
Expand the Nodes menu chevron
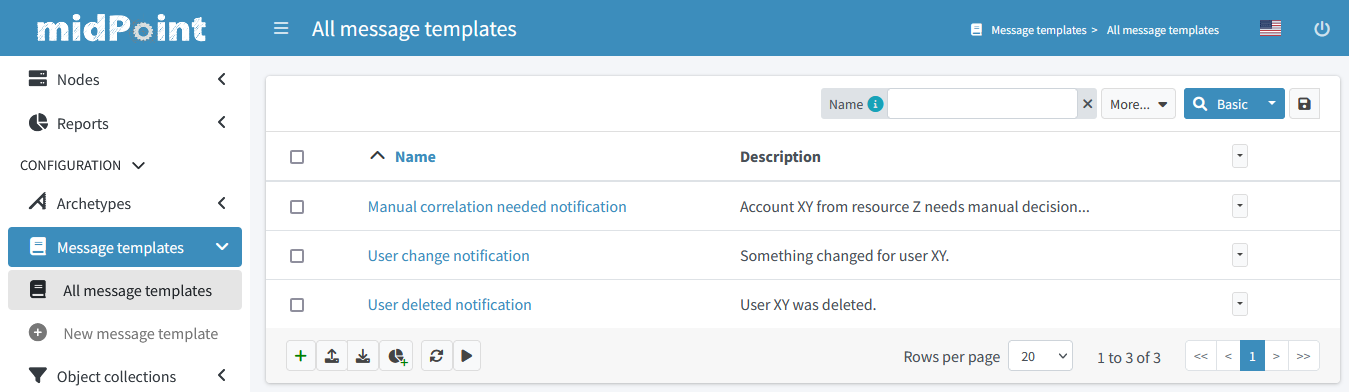point(221,79)
